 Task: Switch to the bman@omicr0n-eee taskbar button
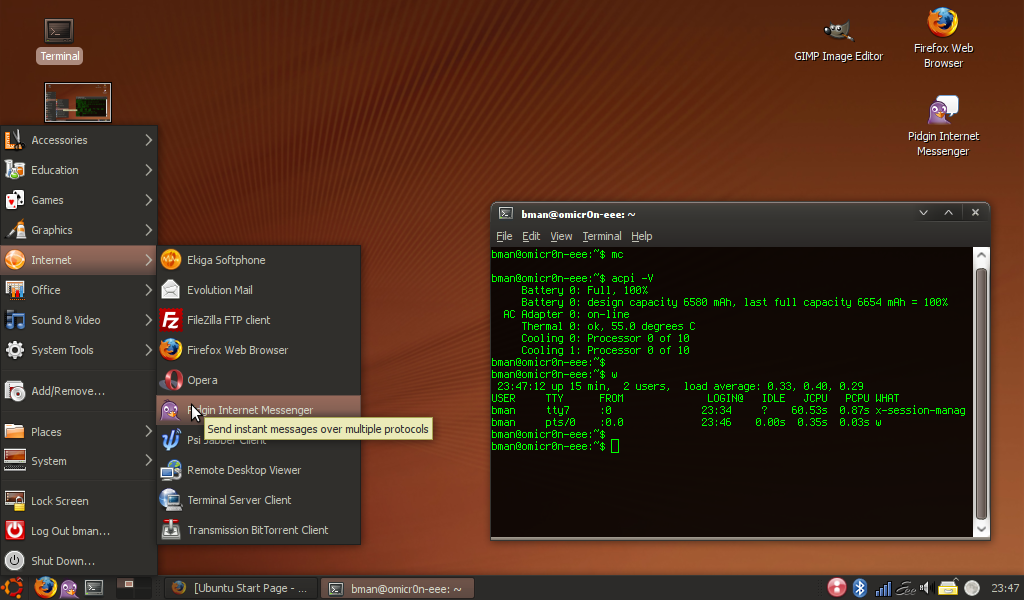click(x=397, y=588)
